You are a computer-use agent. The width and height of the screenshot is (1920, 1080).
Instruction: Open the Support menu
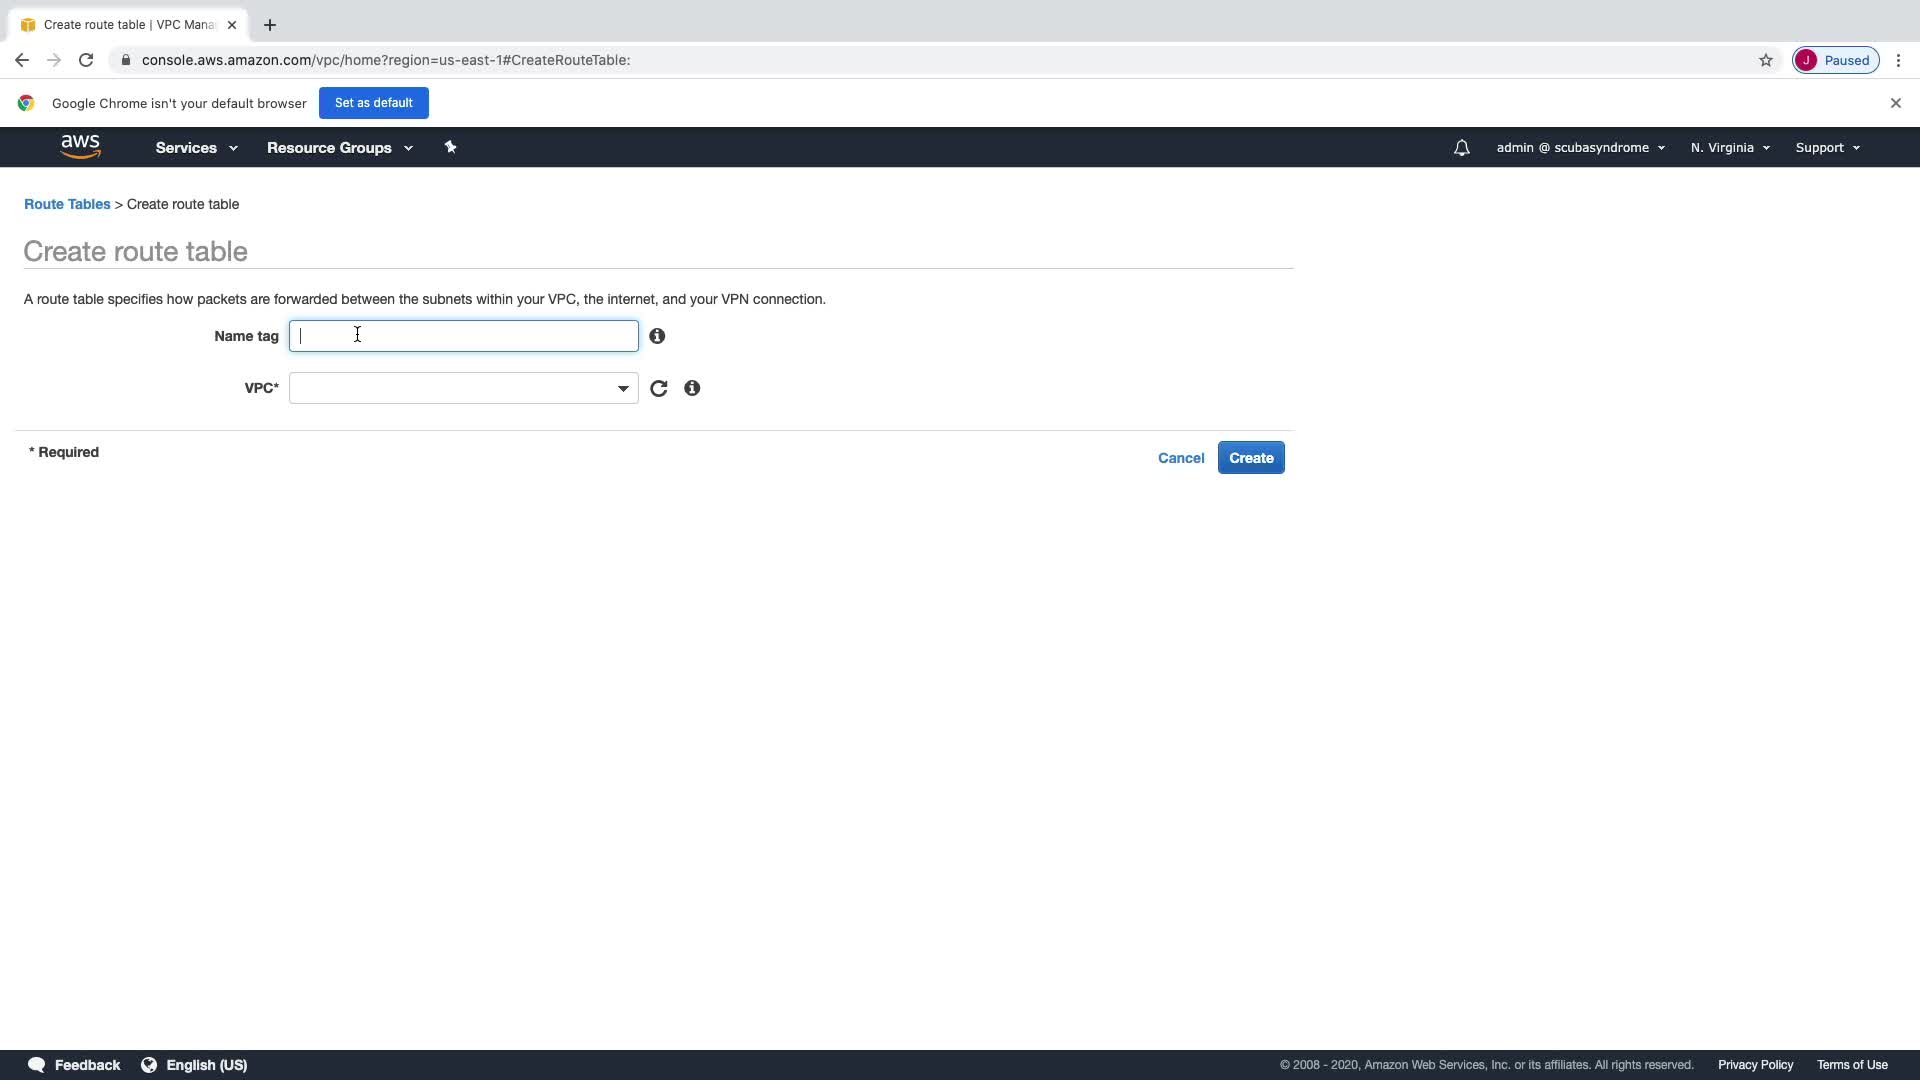1827,148
